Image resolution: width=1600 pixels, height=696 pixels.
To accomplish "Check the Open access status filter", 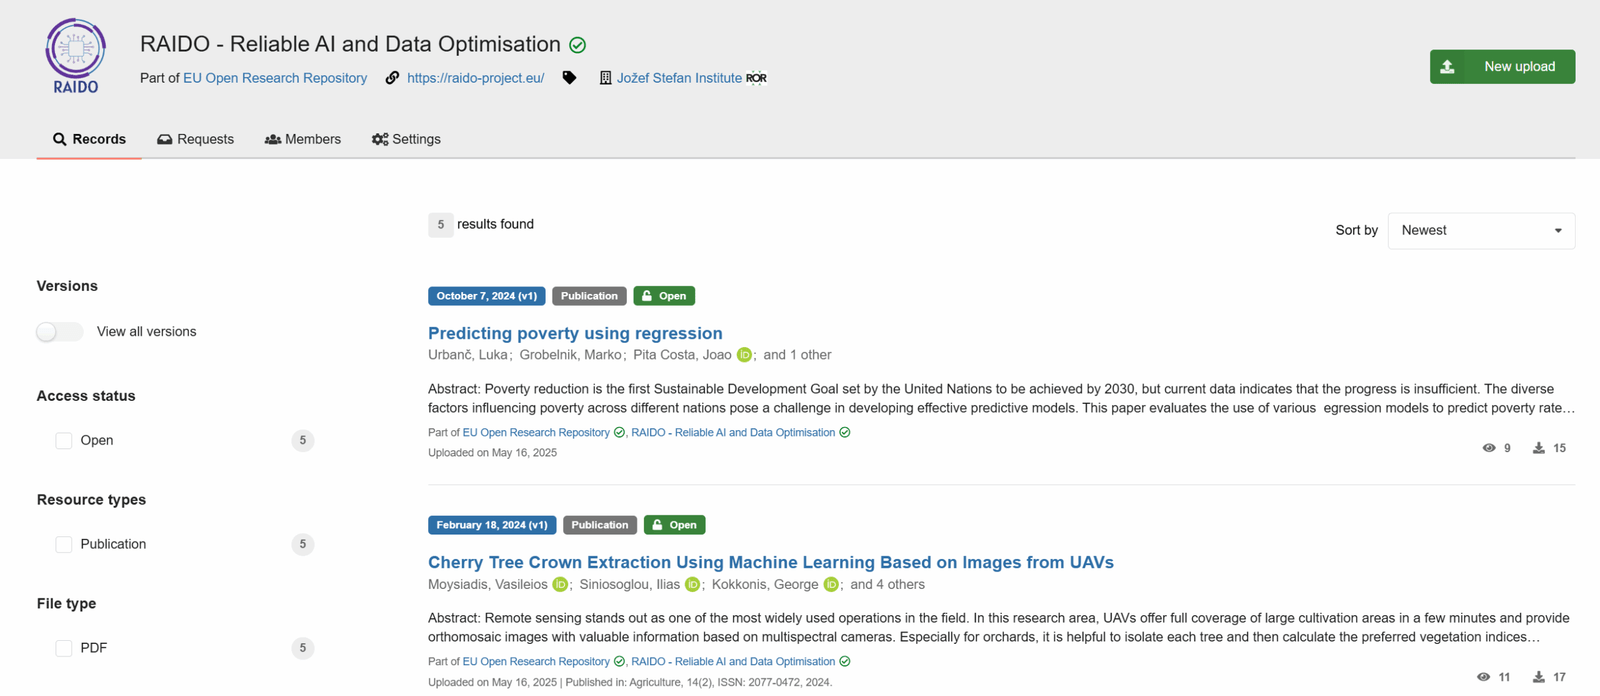I will 64,441.
